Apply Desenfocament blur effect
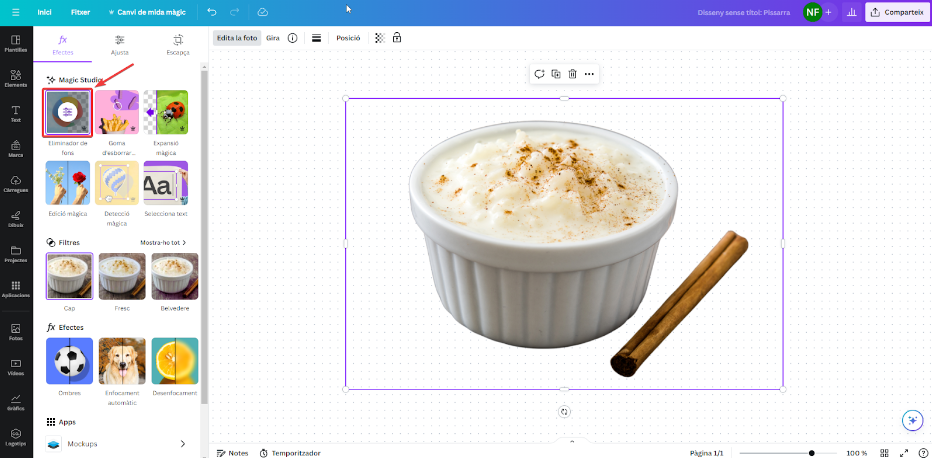This screenshot has width=932, height=458. click(175, 361)
